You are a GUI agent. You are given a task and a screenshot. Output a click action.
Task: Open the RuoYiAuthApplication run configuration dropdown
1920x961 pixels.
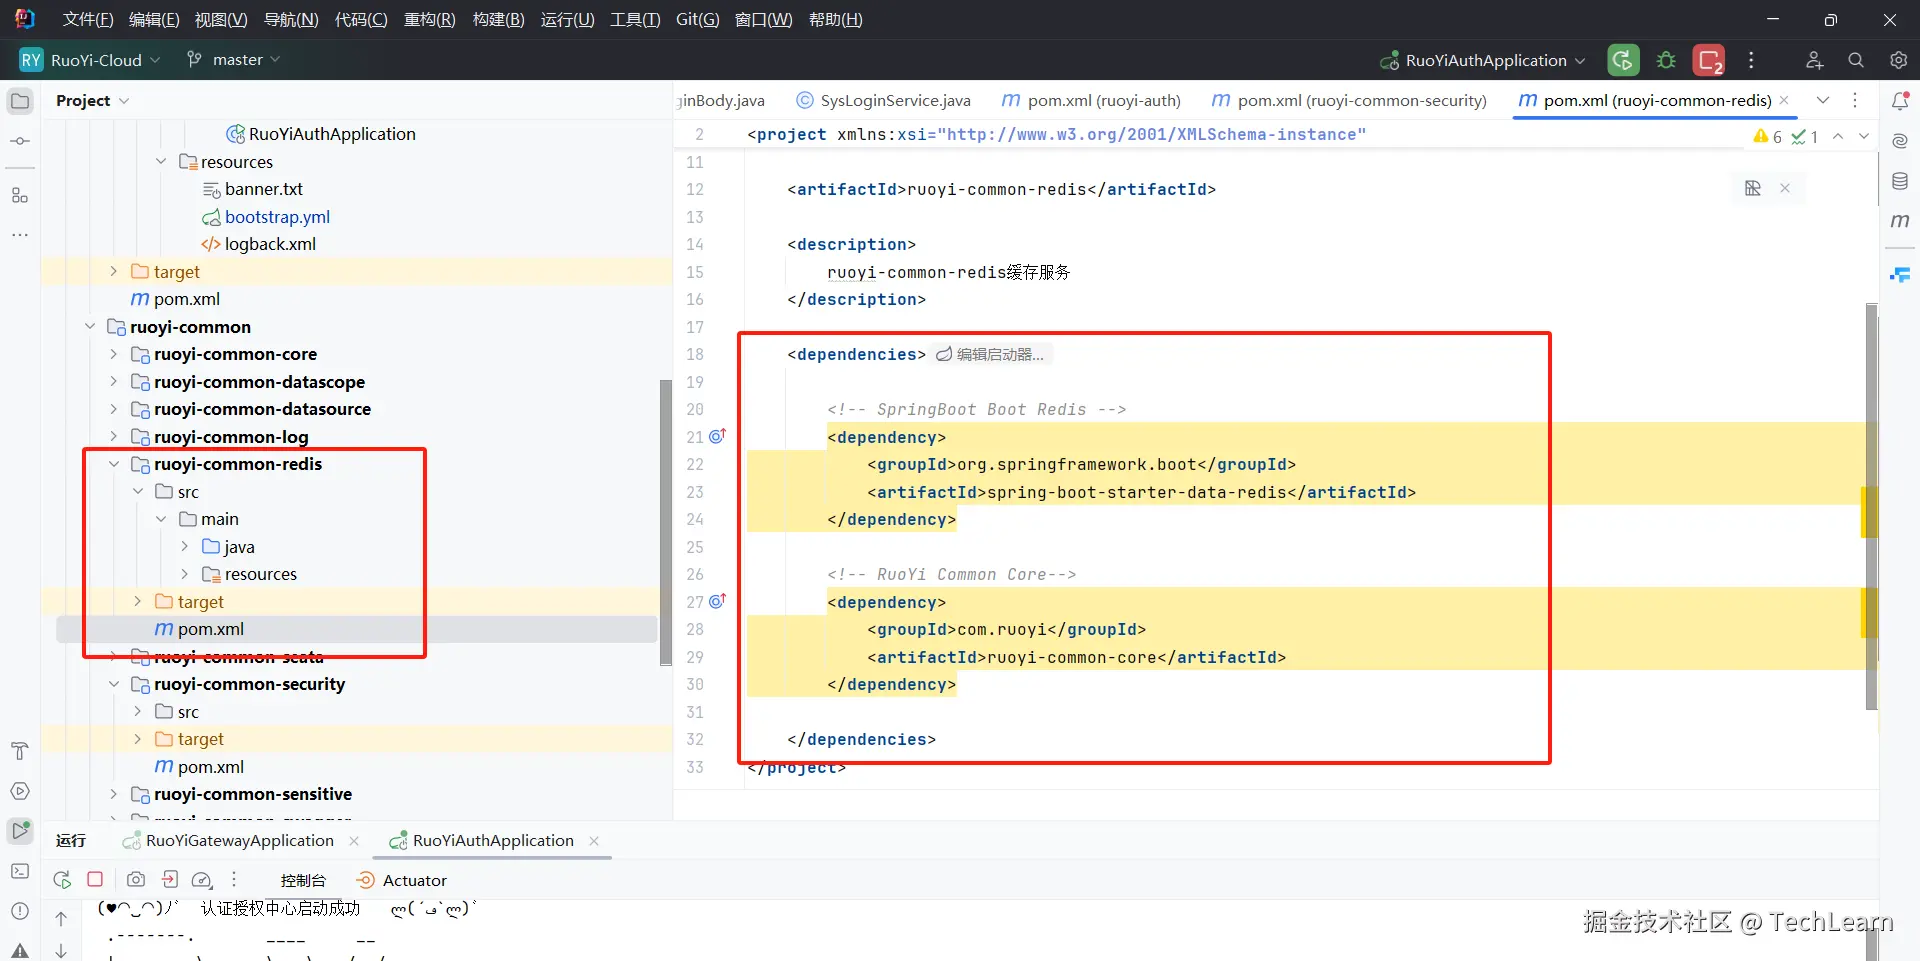click(x=1483, y=60)
